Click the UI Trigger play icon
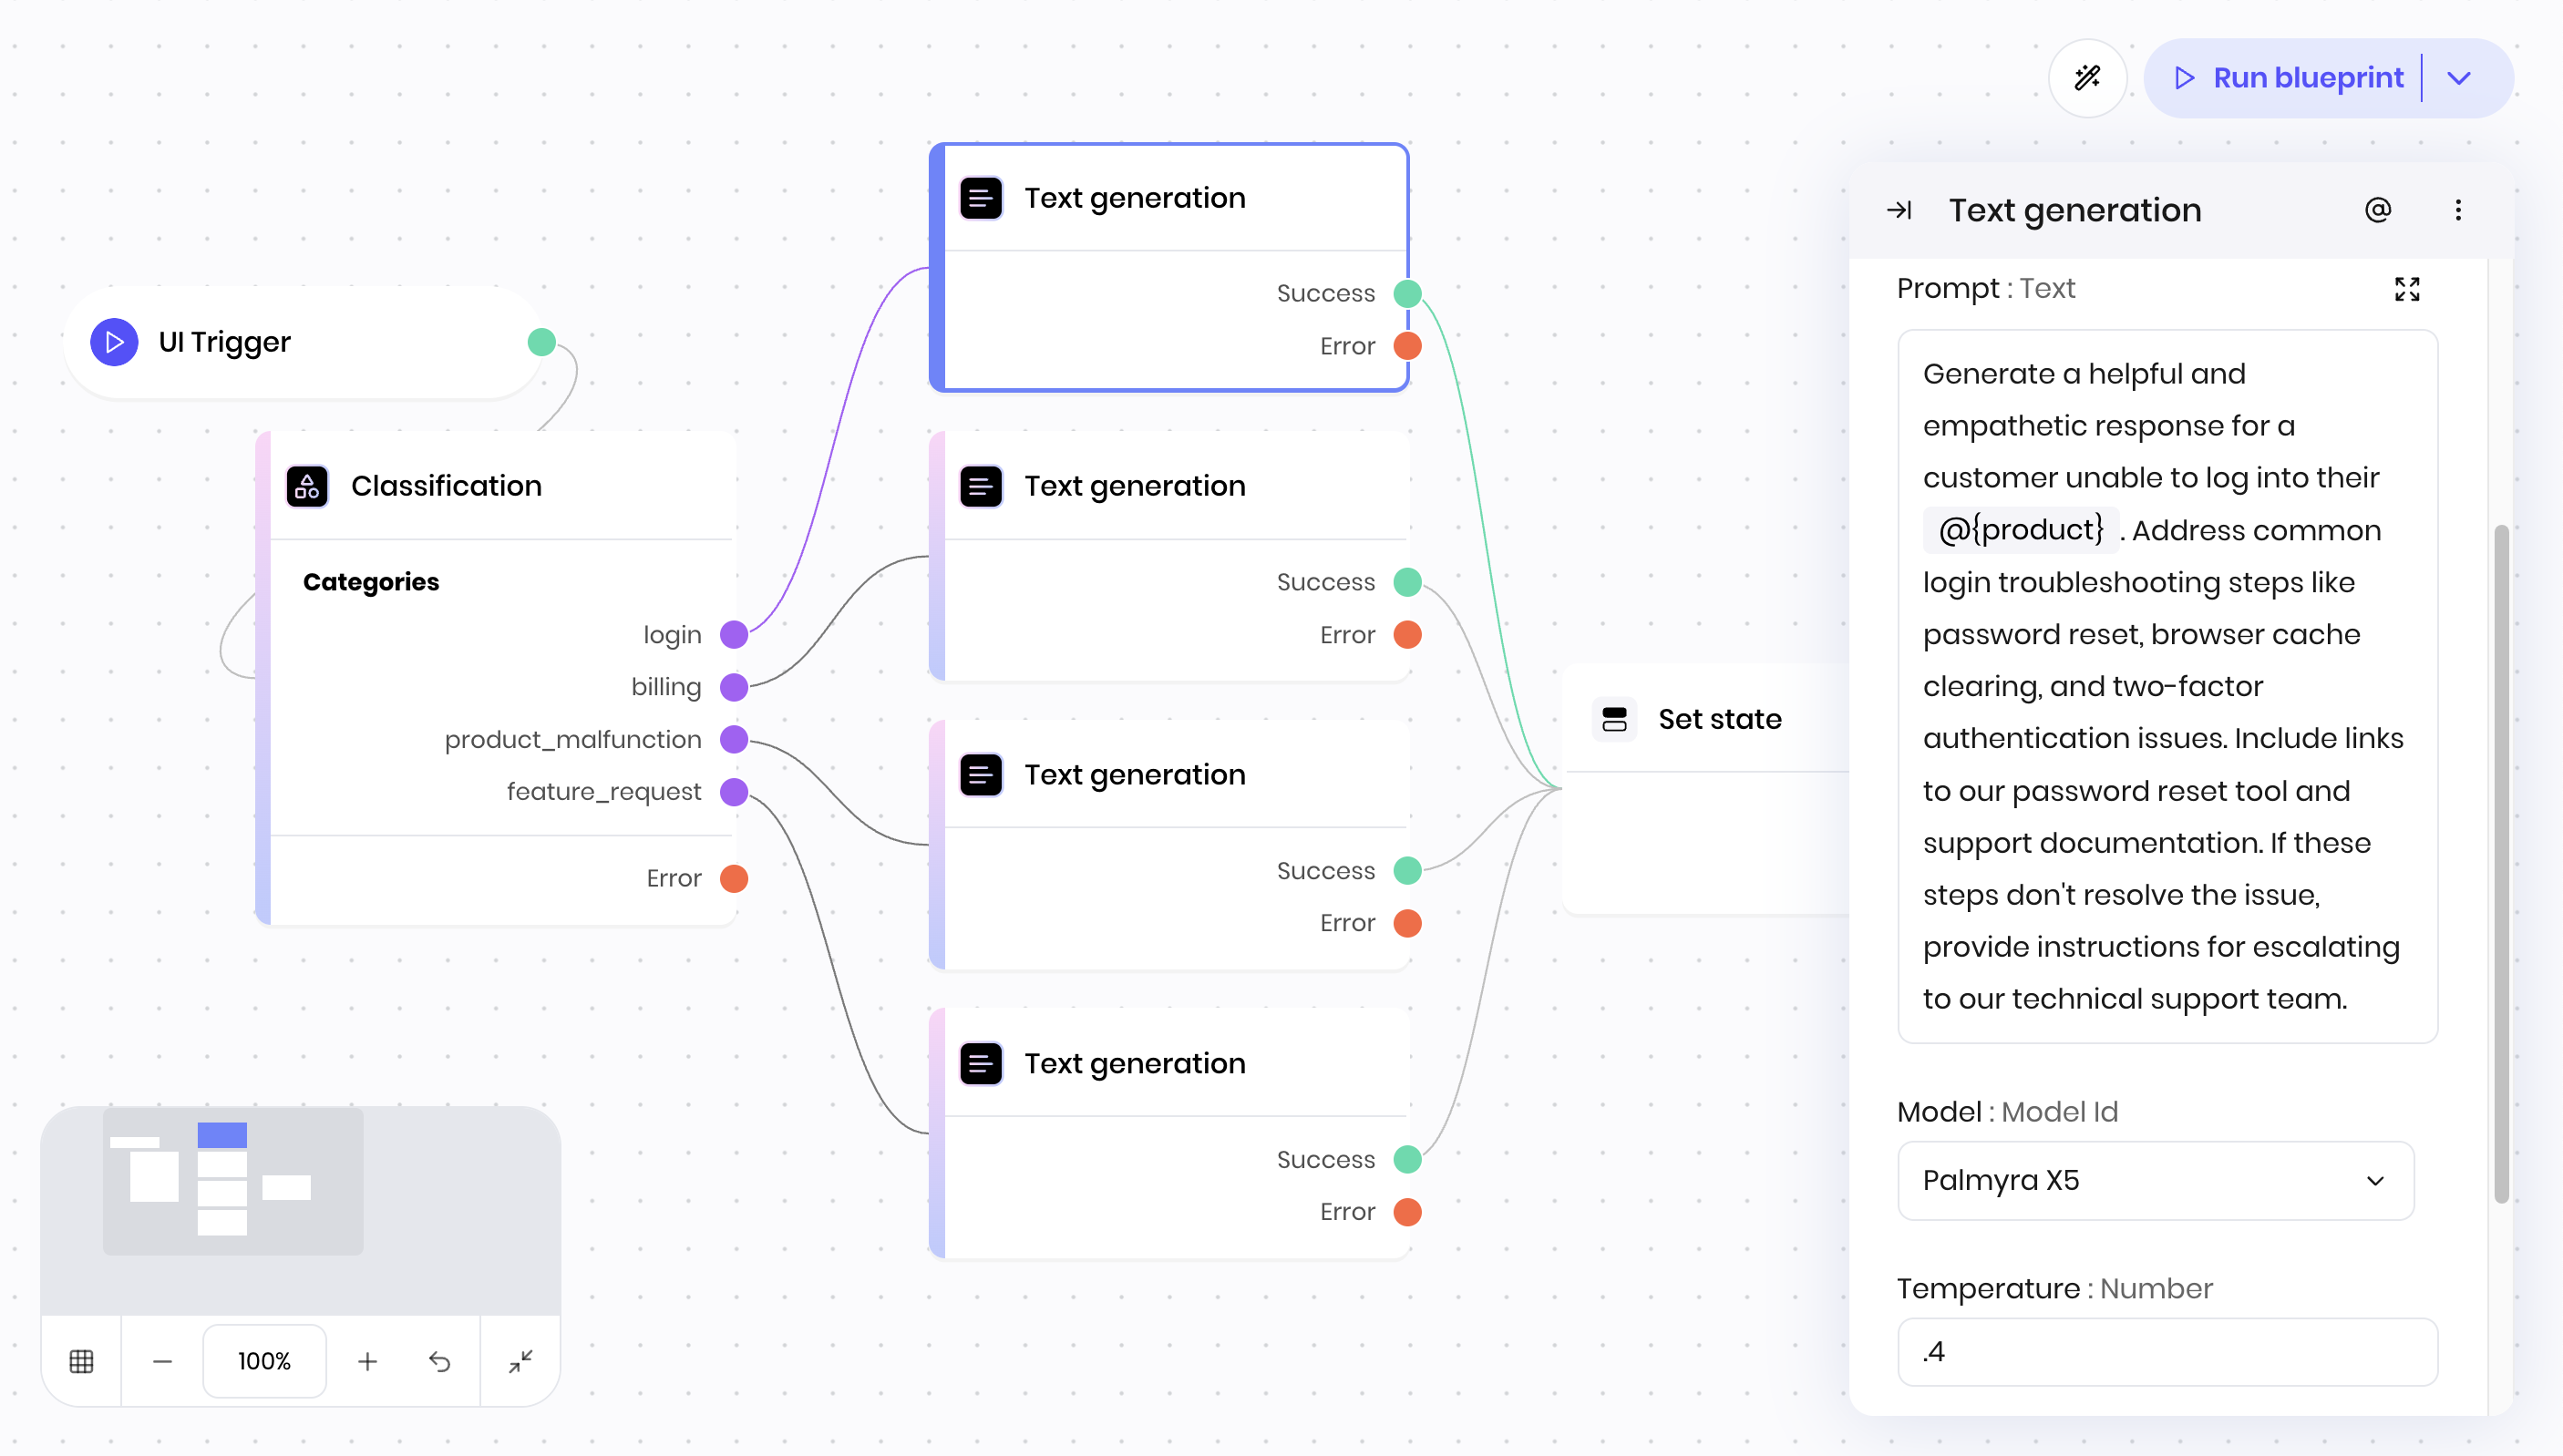 tap(114, 342)
